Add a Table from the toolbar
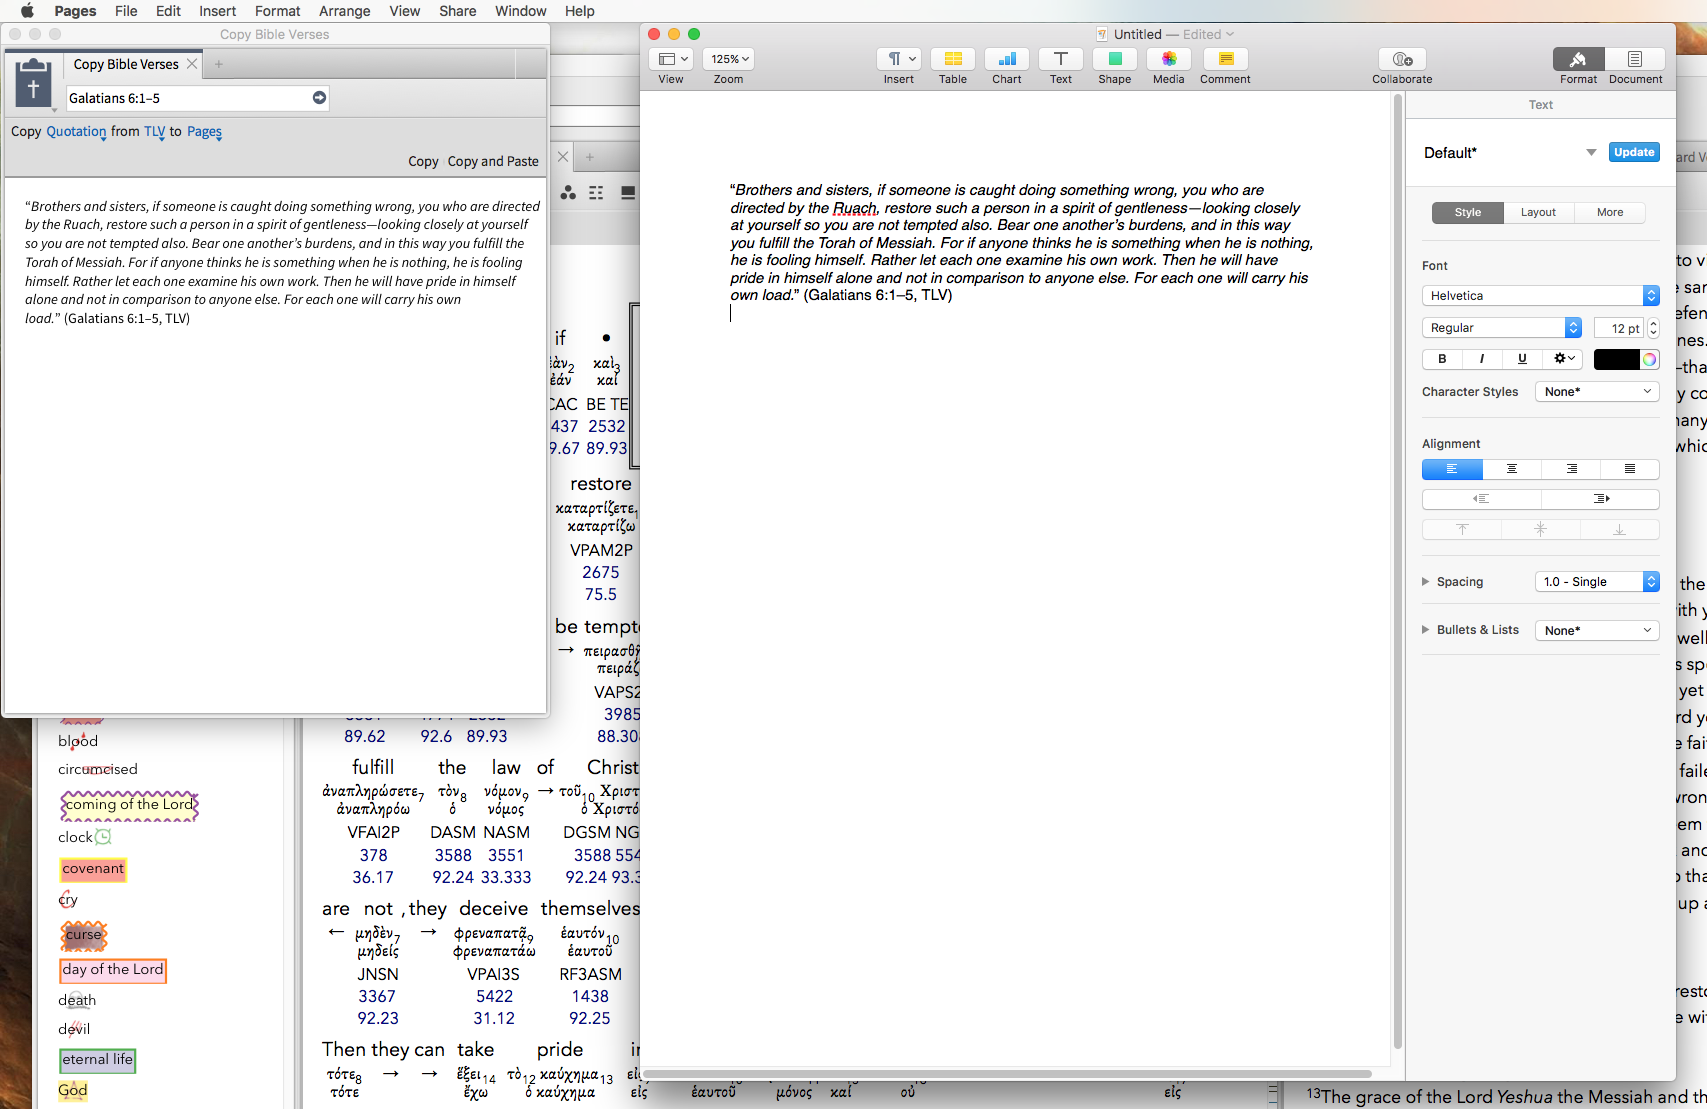This screenshot has width=1707, height=1109. click(x=952, y=59)
